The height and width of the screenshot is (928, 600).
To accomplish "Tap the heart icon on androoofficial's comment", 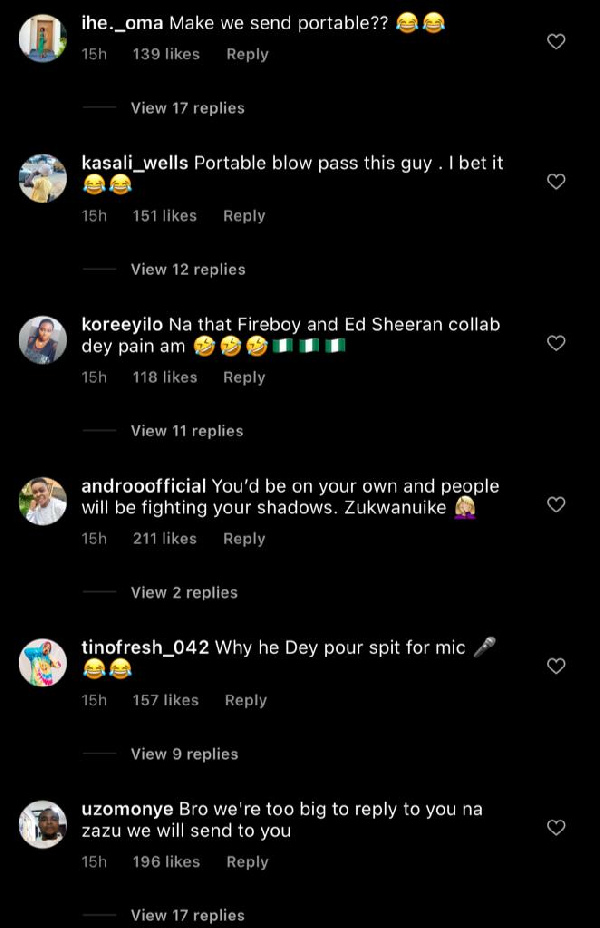I will click(x=556, y=505).
